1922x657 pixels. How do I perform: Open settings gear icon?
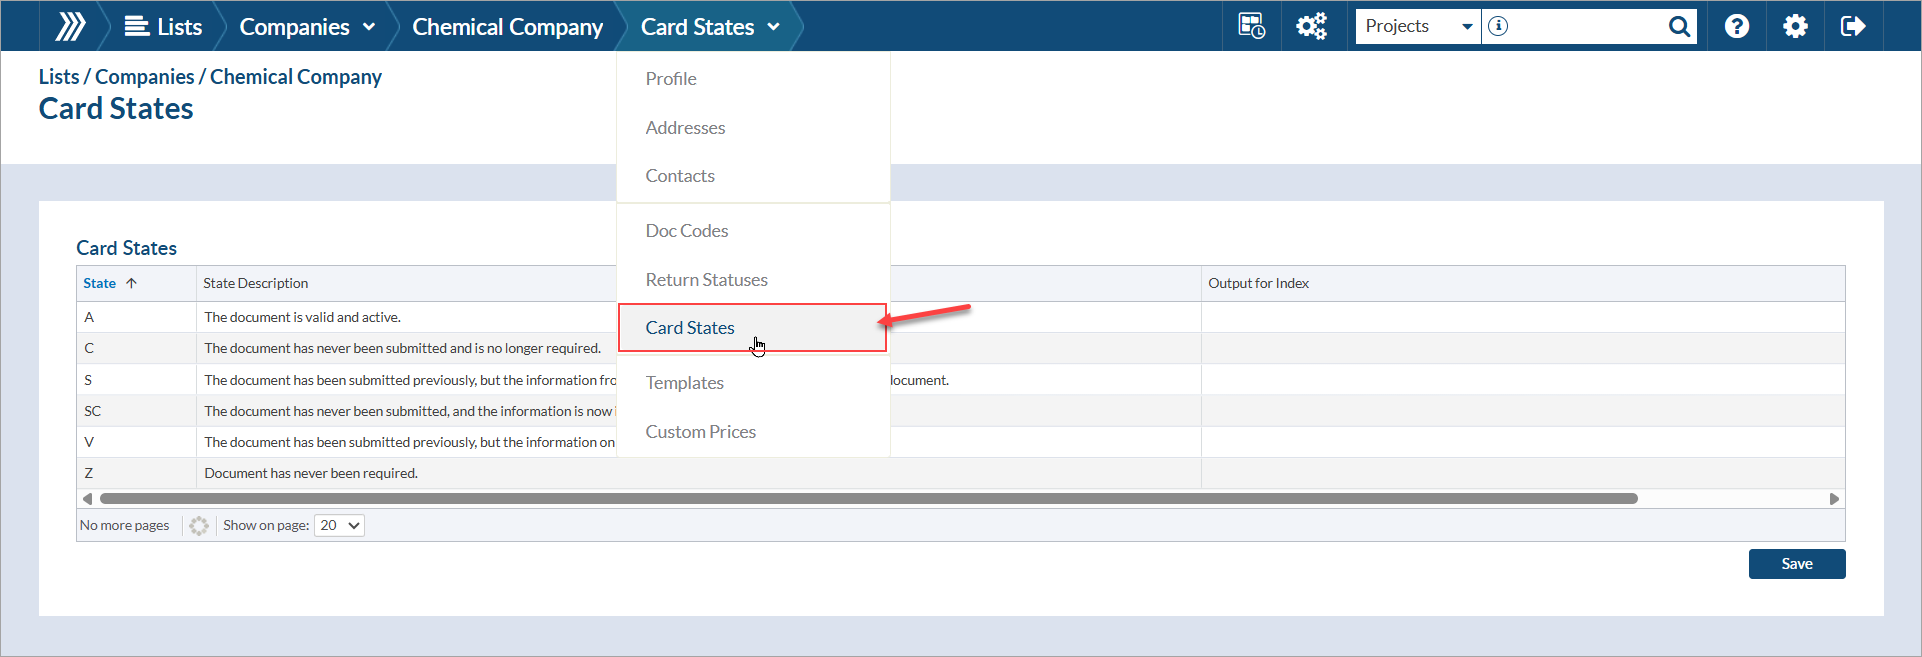pos(1796,26)
